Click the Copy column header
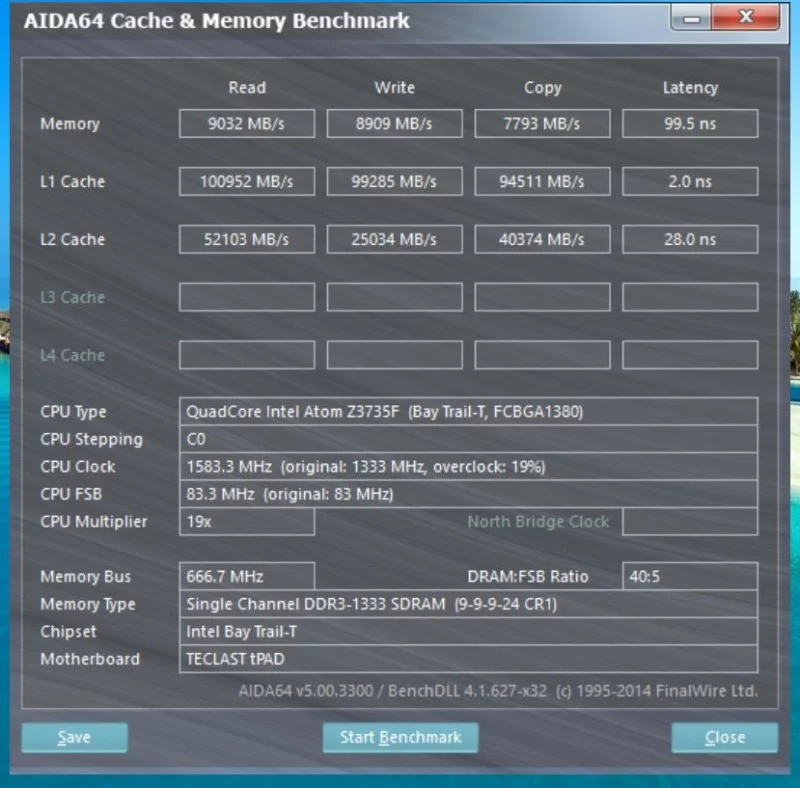This screenshot has height=788, width=800. click(542, 88)
